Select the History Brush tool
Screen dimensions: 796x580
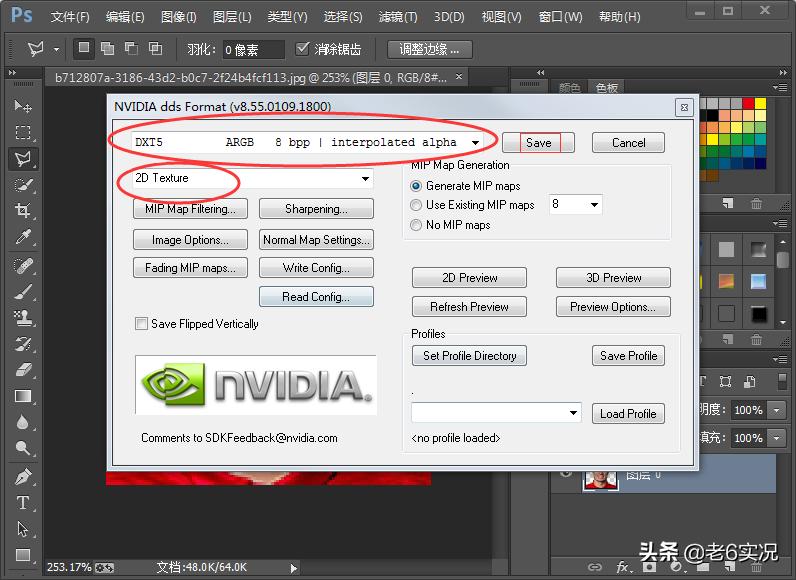(22, 344)
